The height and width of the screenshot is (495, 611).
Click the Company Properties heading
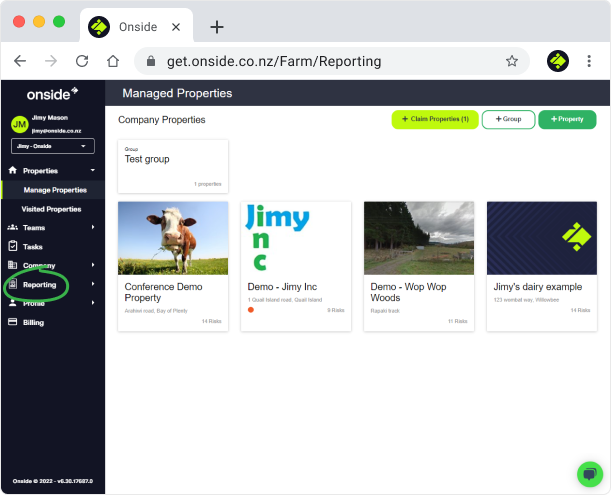[162, 120]
